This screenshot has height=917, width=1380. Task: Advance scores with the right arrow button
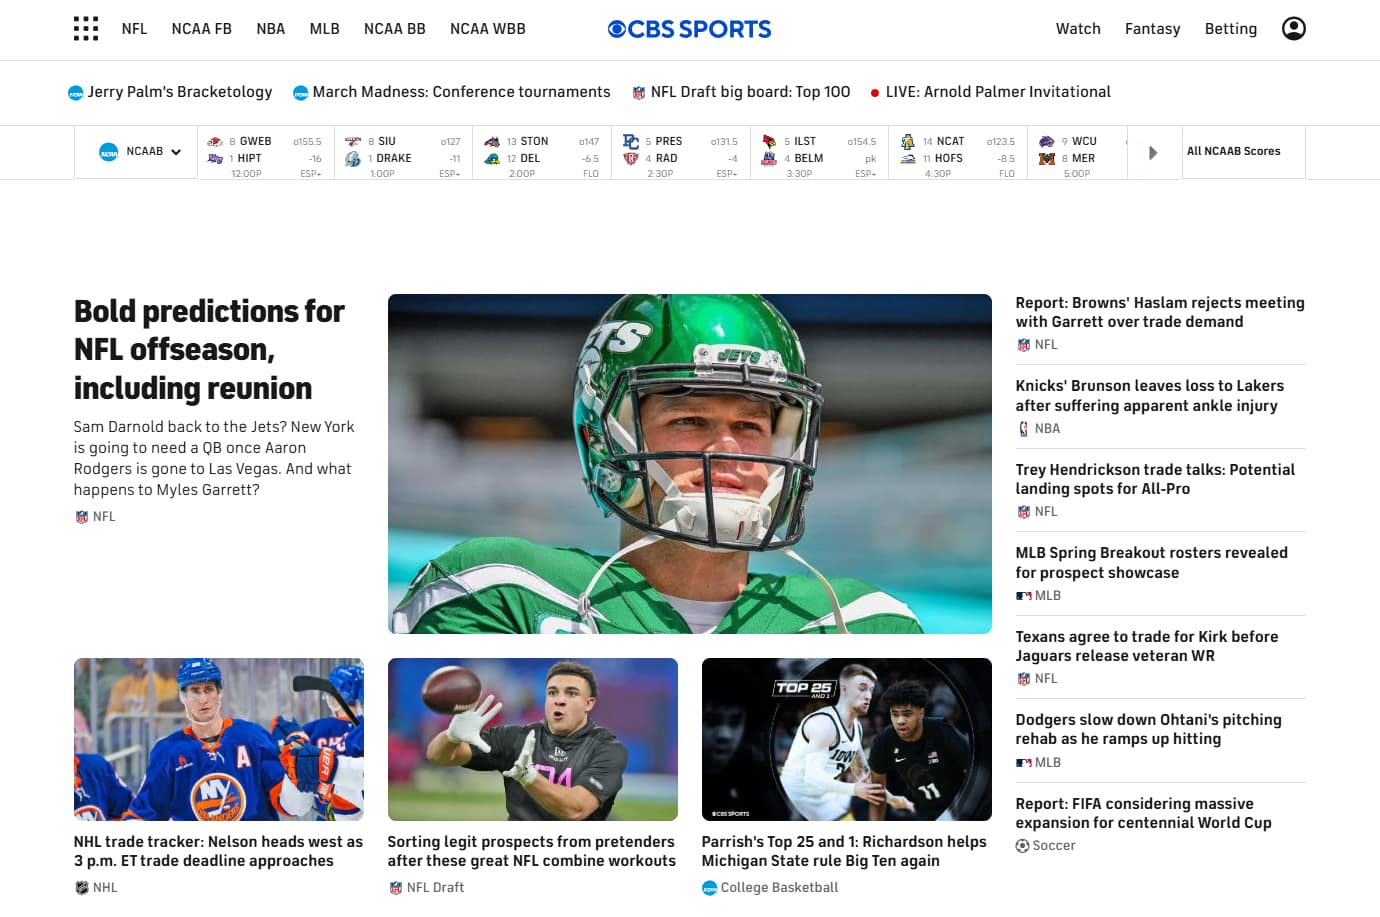point(1153,153)
